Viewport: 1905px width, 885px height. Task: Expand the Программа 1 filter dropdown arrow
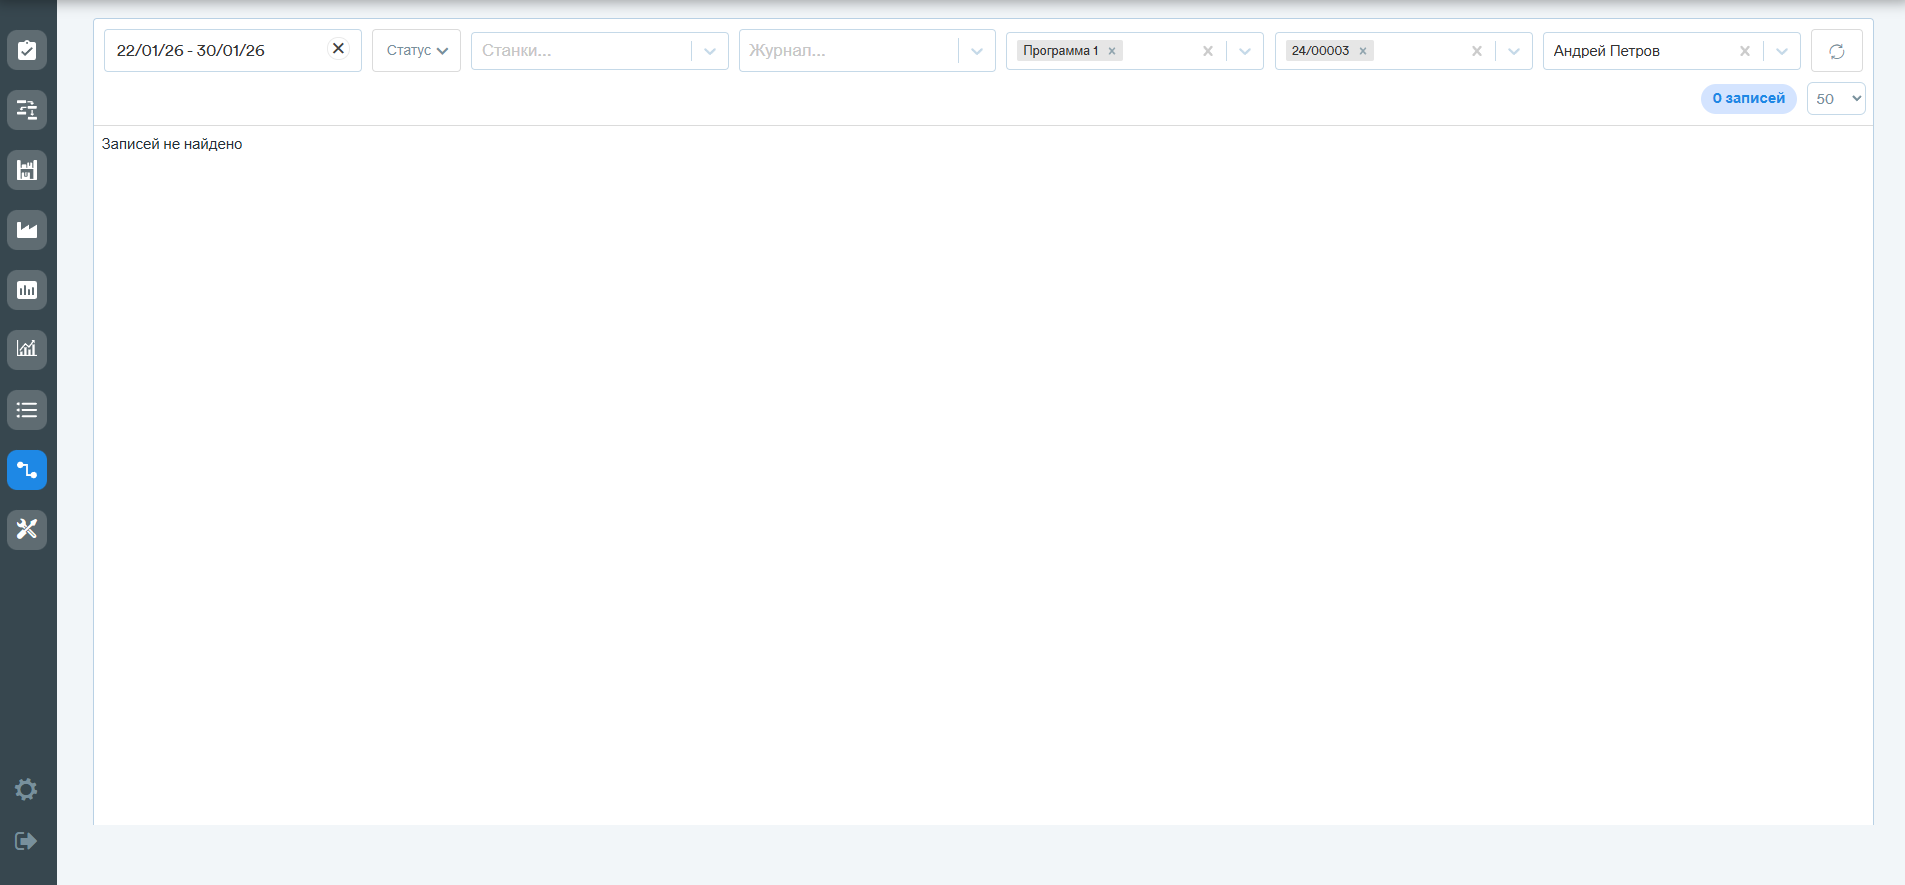tap(1245, 51)
